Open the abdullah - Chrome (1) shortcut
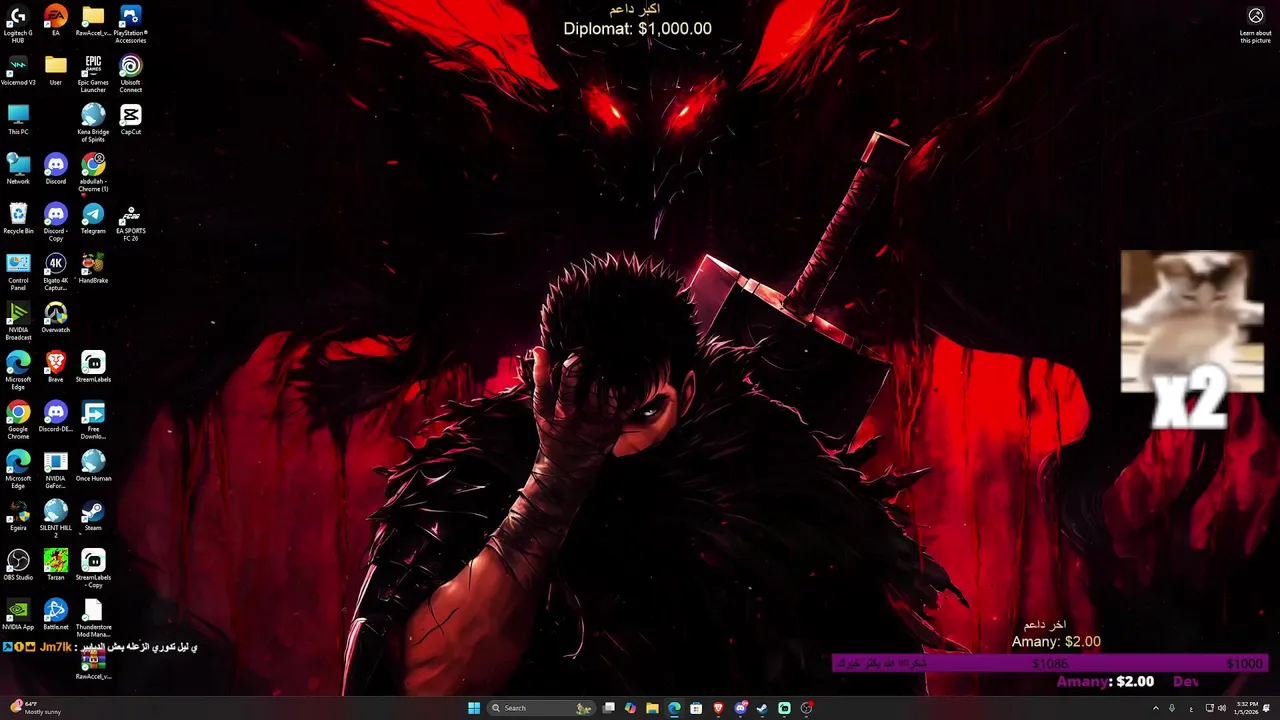This screenshot has height=720, width=1280. pos(93,172)
